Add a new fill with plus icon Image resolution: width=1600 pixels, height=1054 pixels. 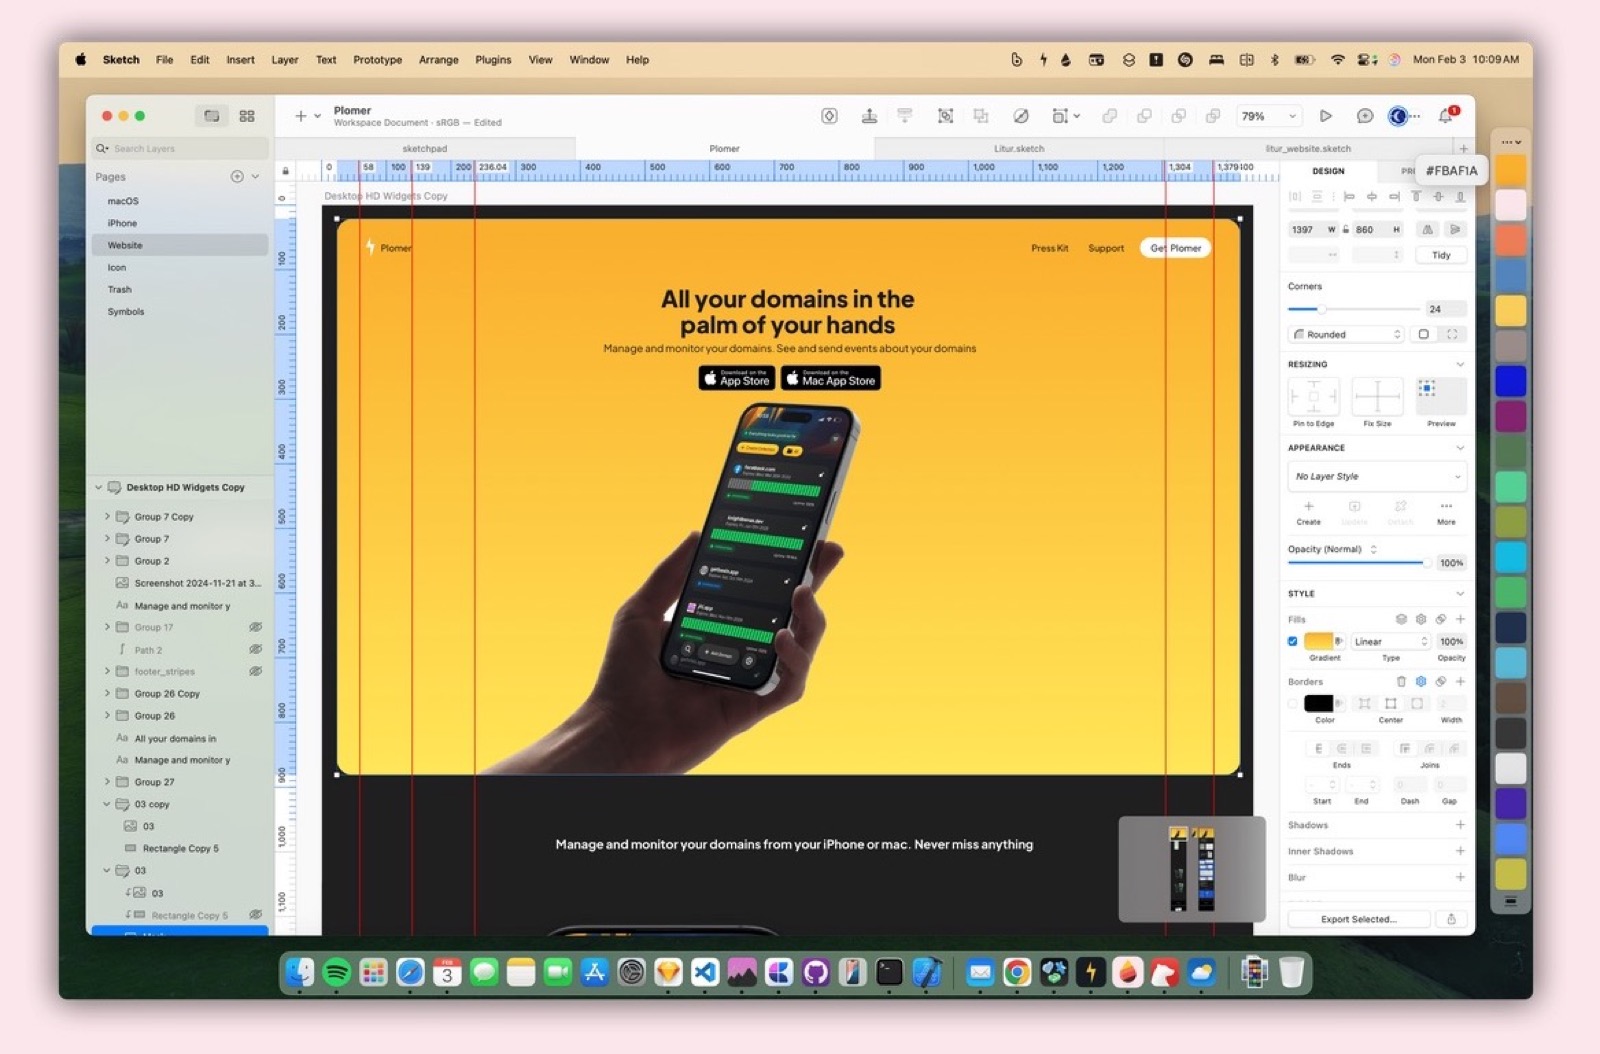[x=1460, y=619]
